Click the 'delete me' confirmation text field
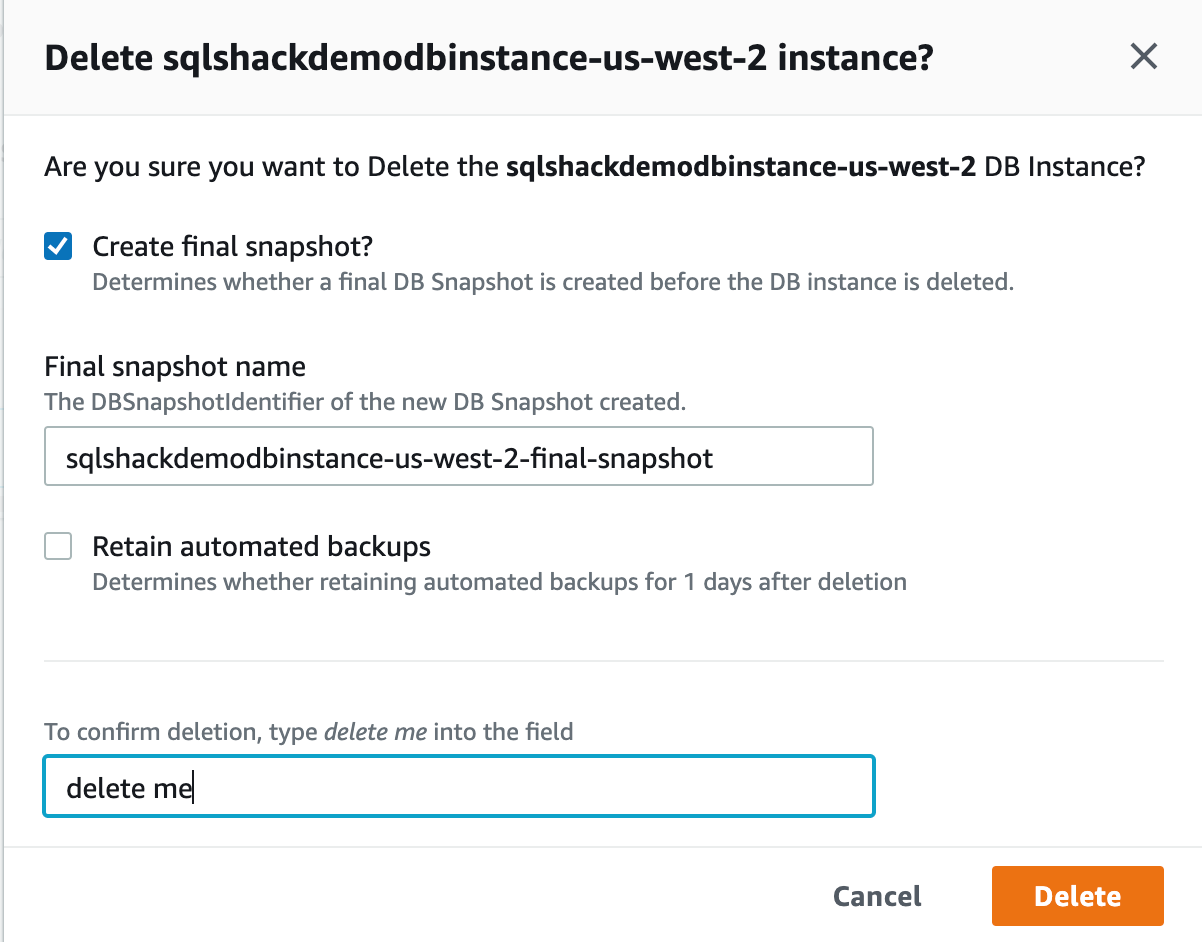Screen dimensions: 1202x942 tap(458, 787)
